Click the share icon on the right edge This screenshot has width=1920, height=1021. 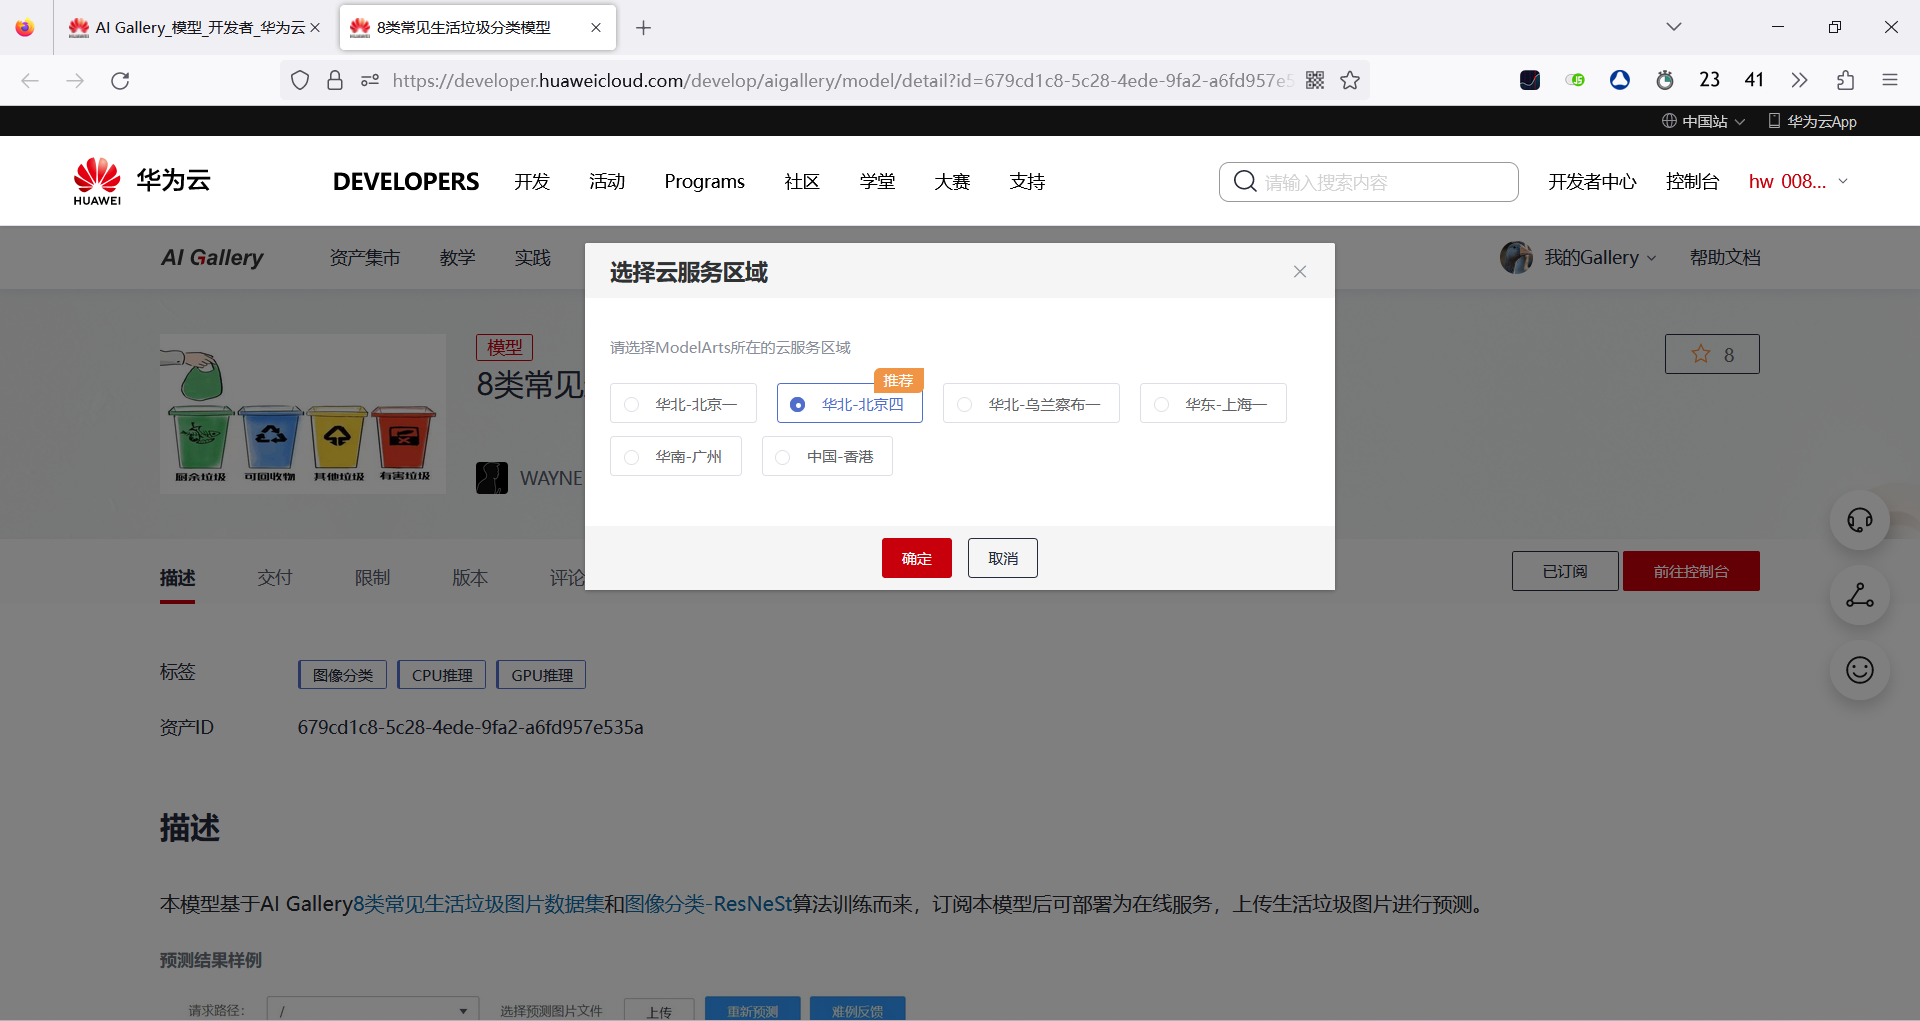pos(1859,596)
